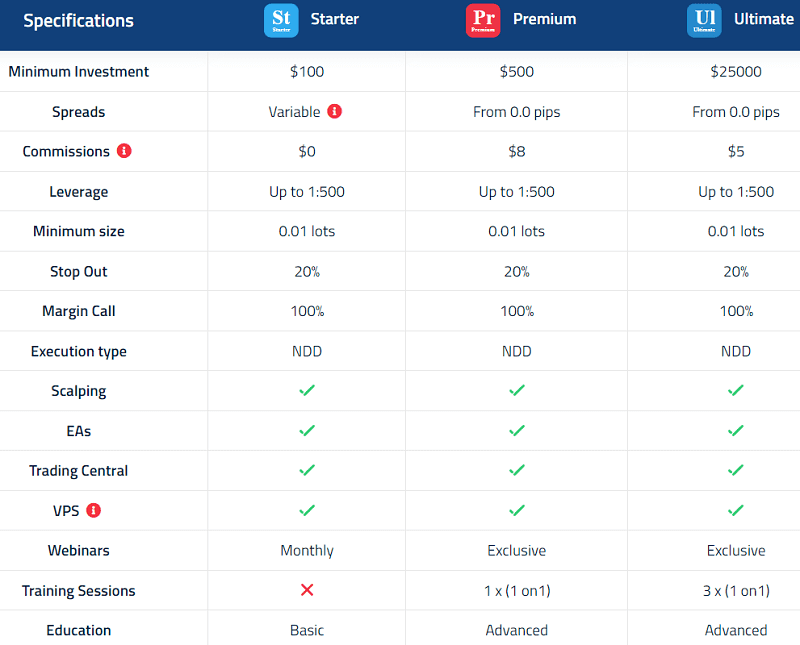Image resolution: width=800 pixels, height=645 pixels.
Task: Click Ultimate 20% stop out value
Action: [736, 271]
